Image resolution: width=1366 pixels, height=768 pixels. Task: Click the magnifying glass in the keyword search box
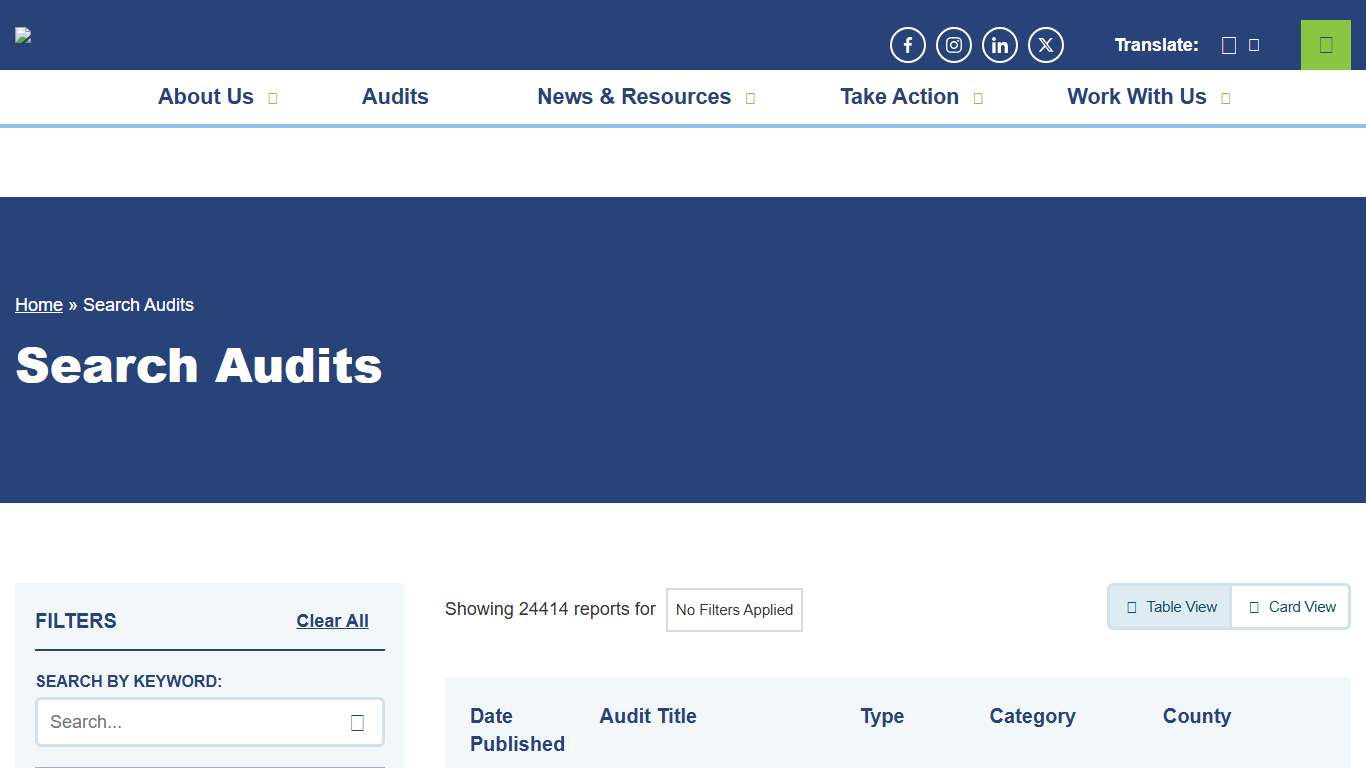click(x=357, y=722)
